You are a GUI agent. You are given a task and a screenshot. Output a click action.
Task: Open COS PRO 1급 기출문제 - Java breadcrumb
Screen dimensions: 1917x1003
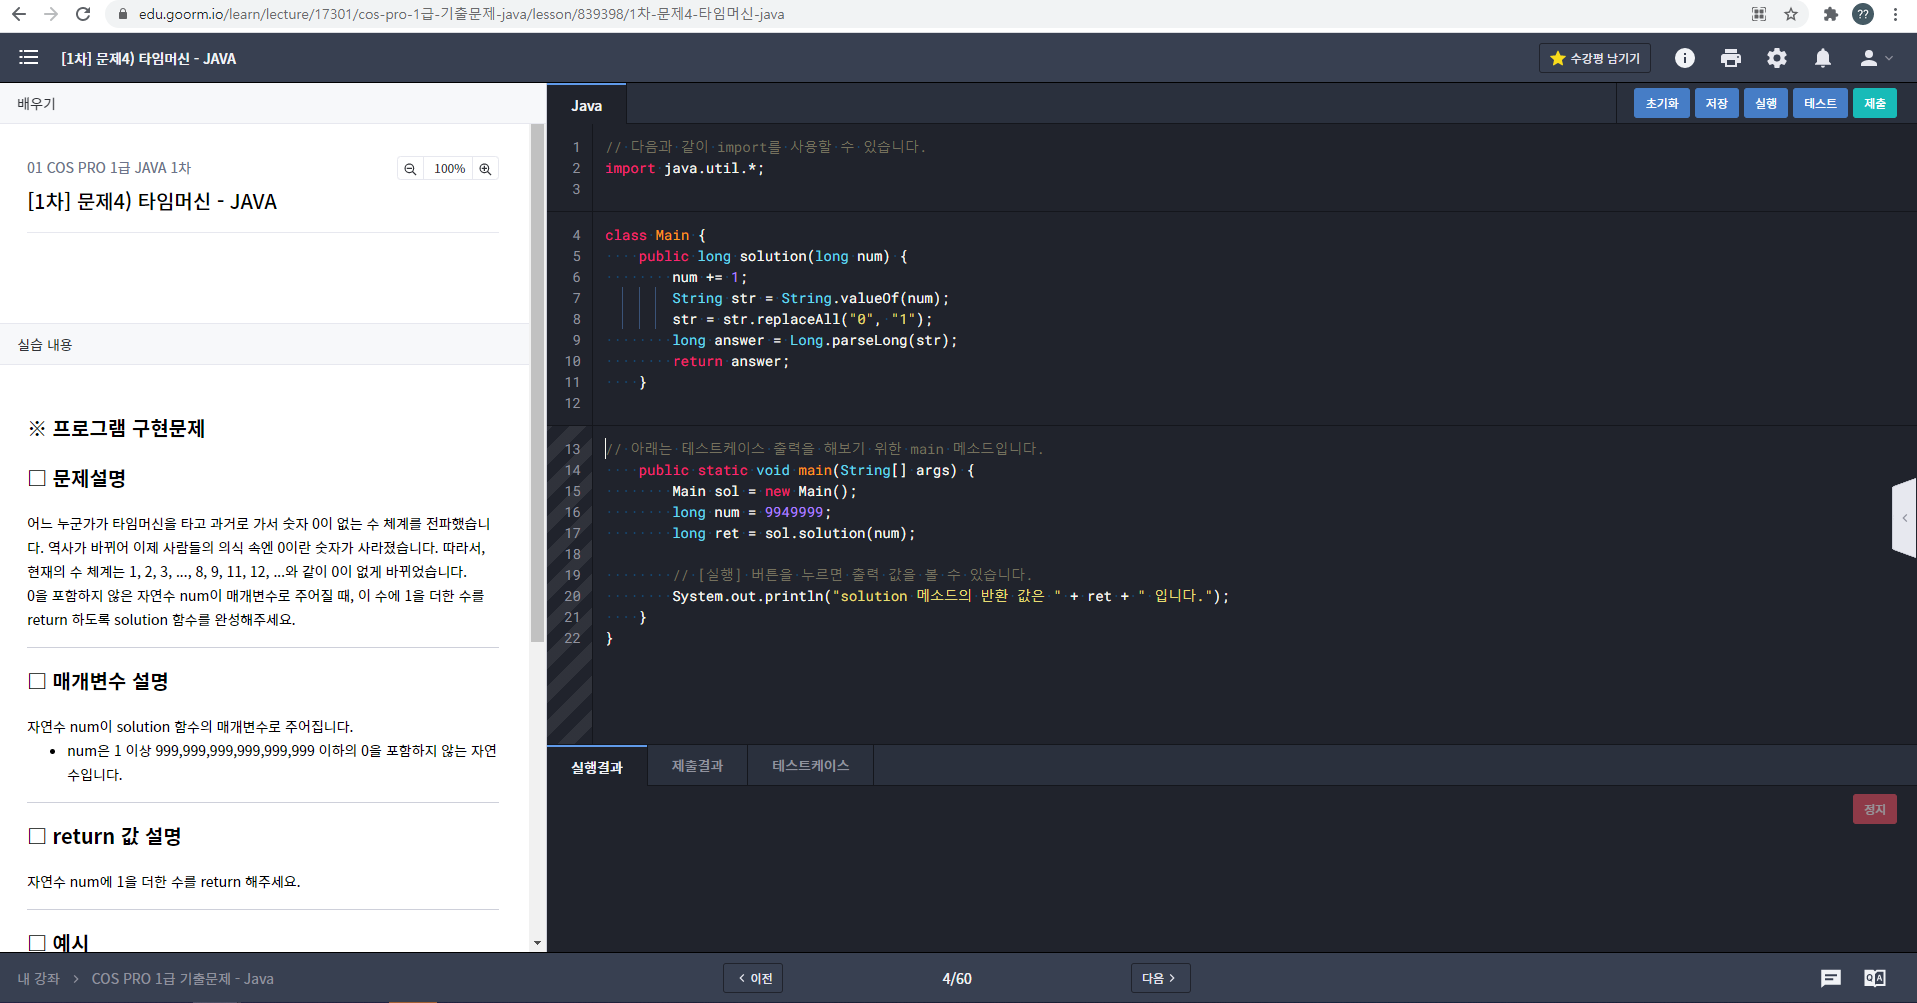183,979
